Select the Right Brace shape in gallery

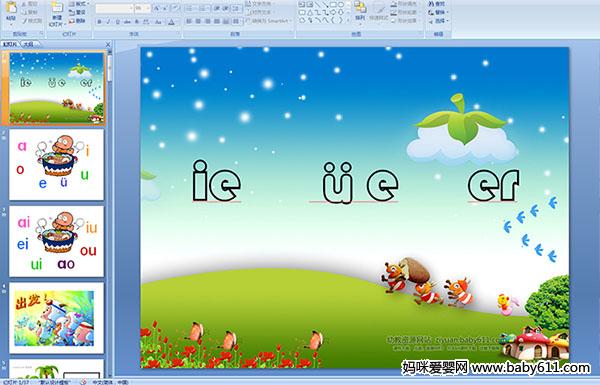point(341,20)
